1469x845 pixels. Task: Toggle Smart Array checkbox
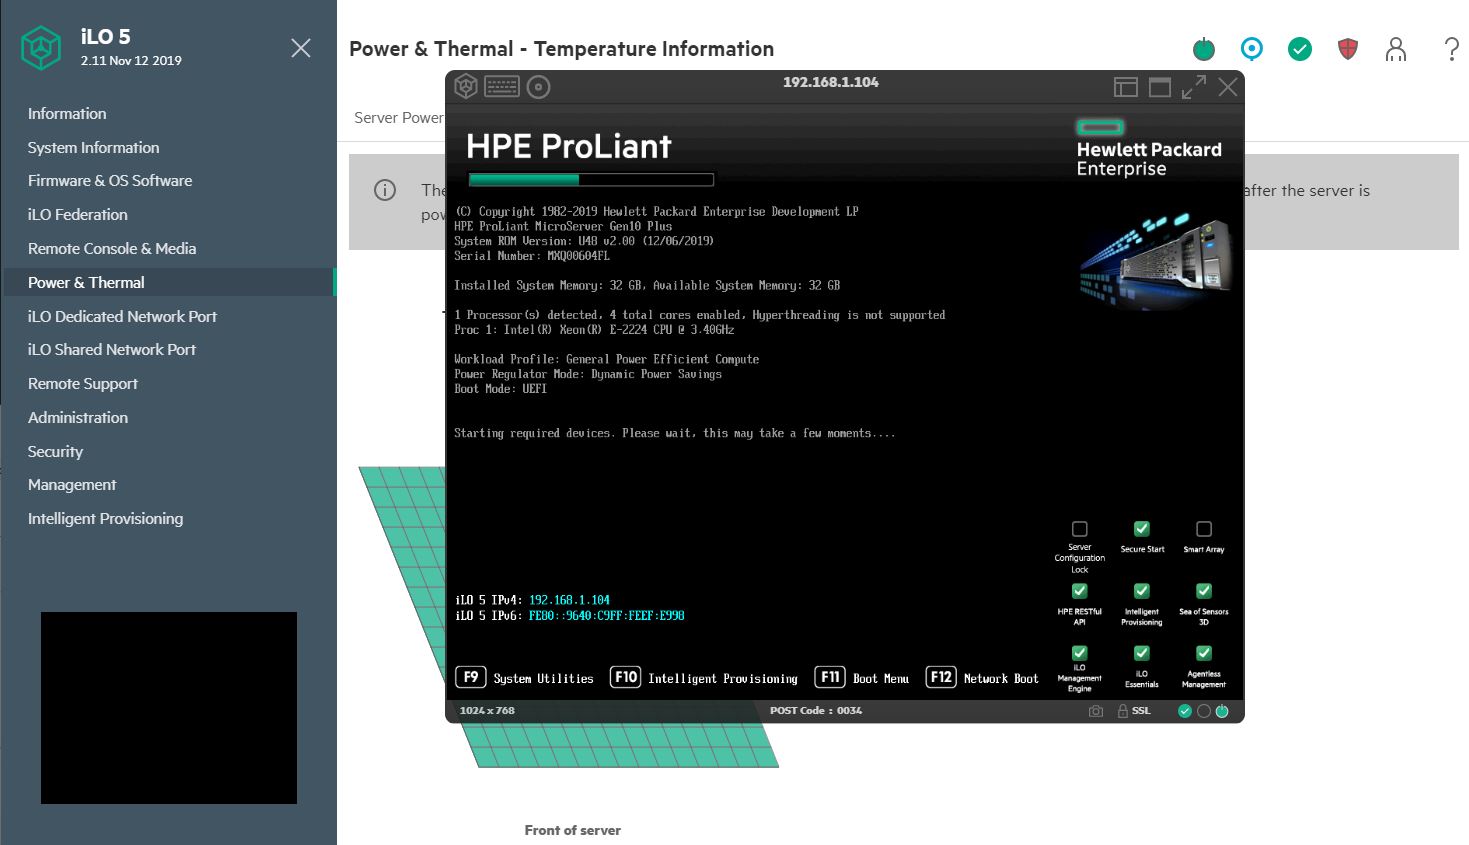pyautogui.click(x=1204, y=529)
